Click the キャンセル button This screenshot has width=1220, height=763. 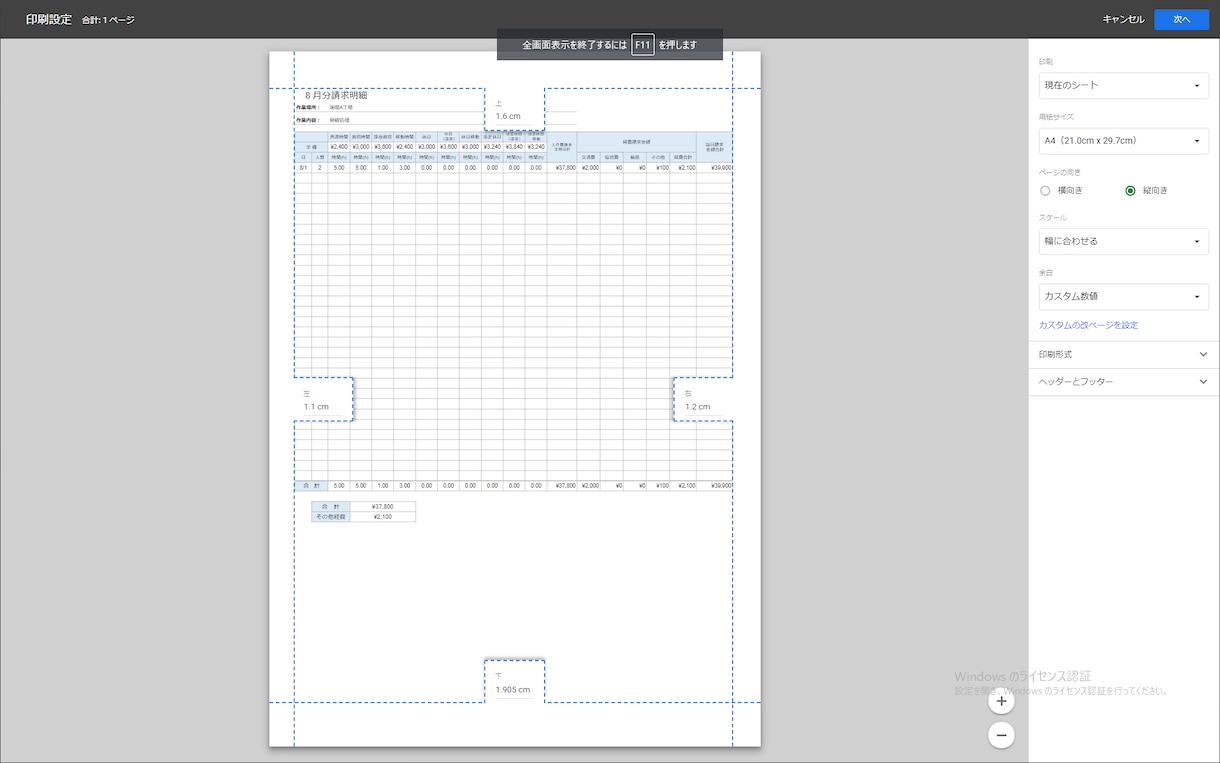1123,19
